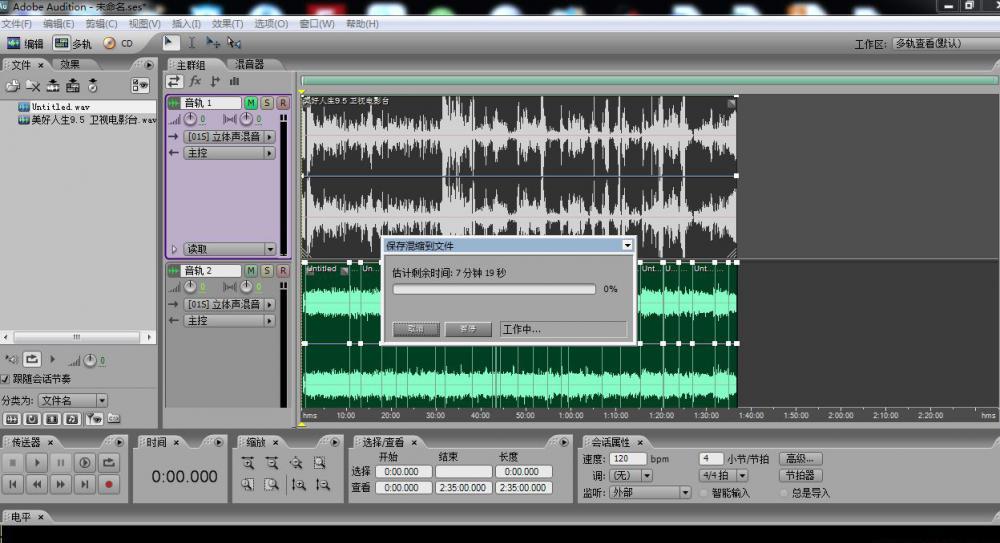The width and height of the screenshot is (1000, 543).
Task: Click the Fast Forward transport button
Action: pos(61,485)
